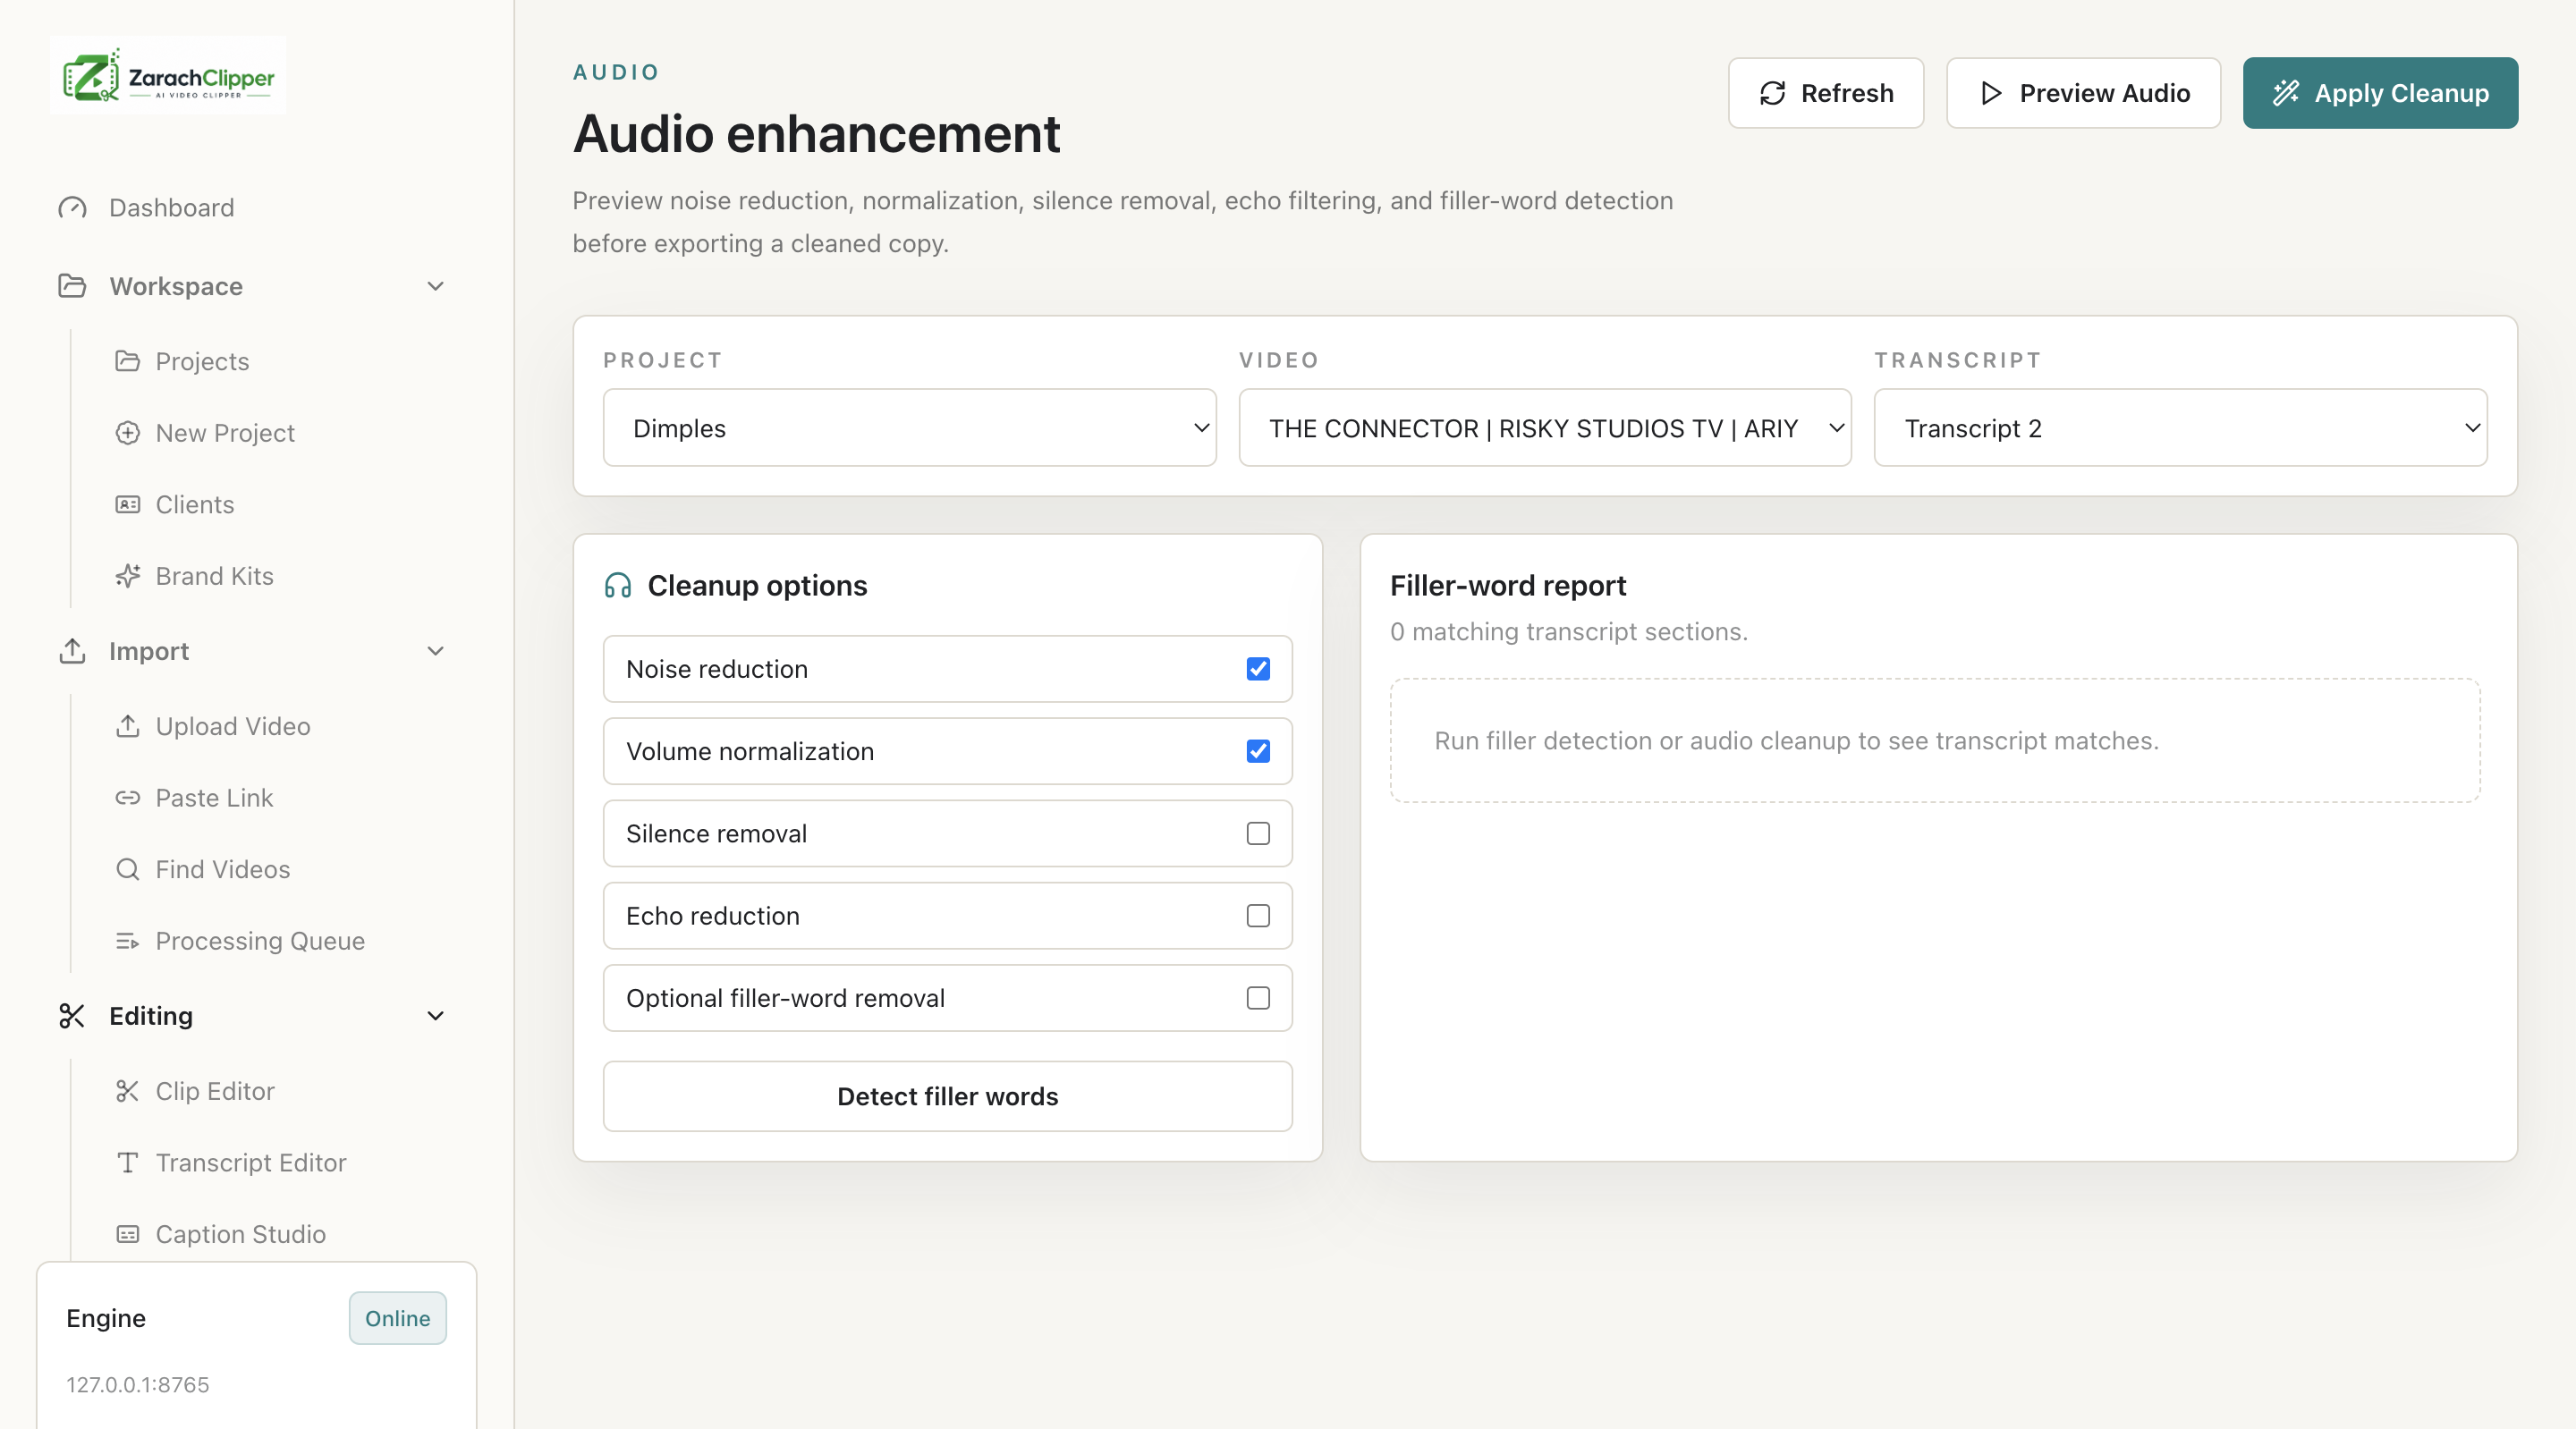Image resolution: width=2576 pixels, height=1429 pixels.
Task: Click the Processing Queue list icon
Action: click(127, 941)
